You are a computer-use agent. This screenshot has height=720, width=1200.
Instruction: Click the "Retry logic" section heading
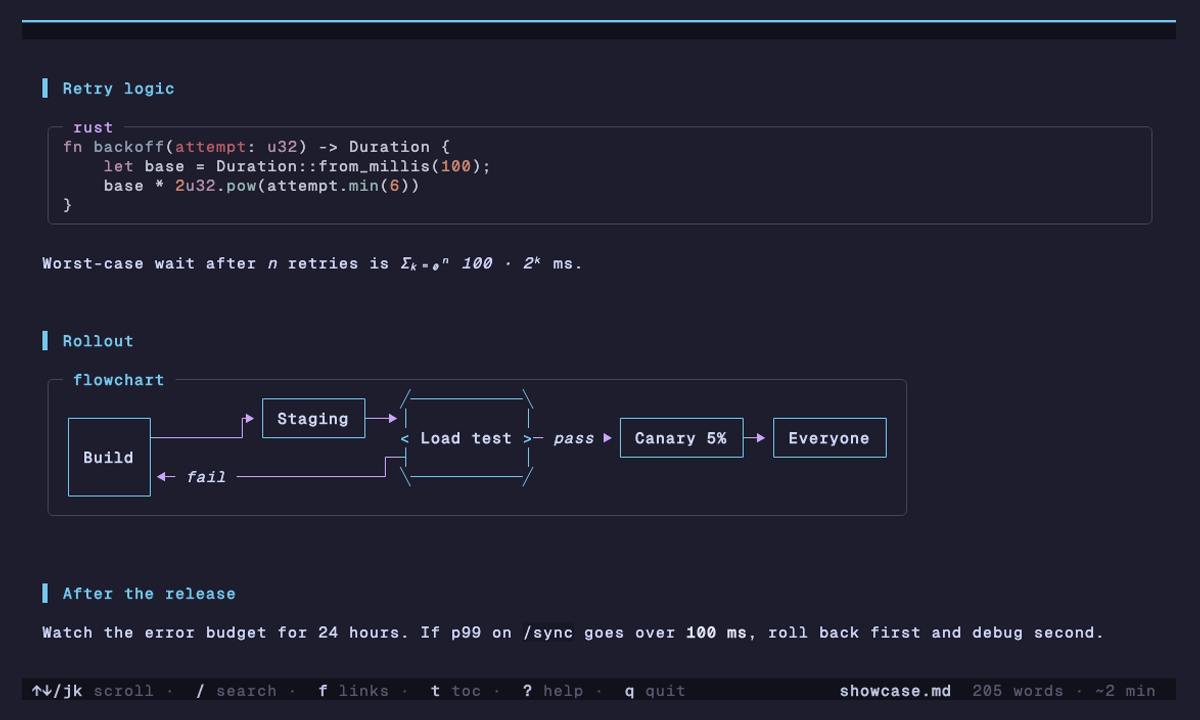pyautogui.click(x=118, y=88)
